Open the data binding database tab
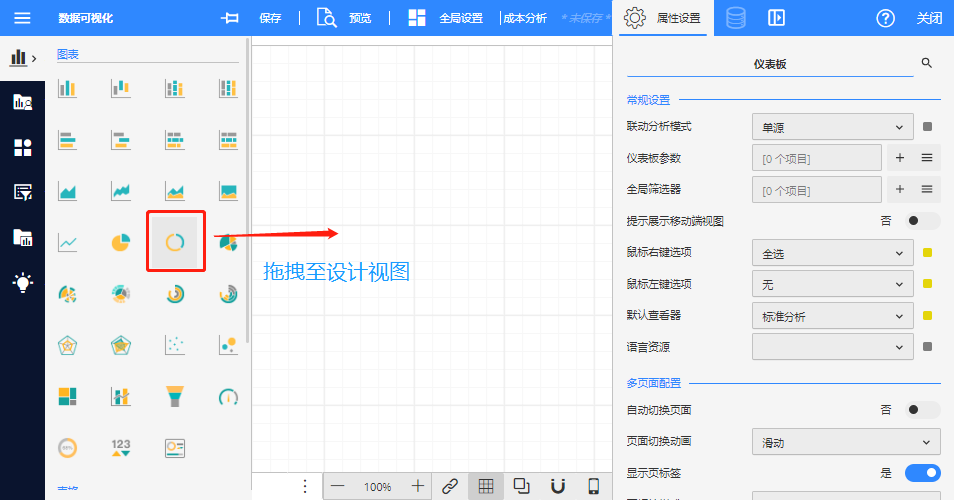954x500 pixels. (x=735, y=18)
